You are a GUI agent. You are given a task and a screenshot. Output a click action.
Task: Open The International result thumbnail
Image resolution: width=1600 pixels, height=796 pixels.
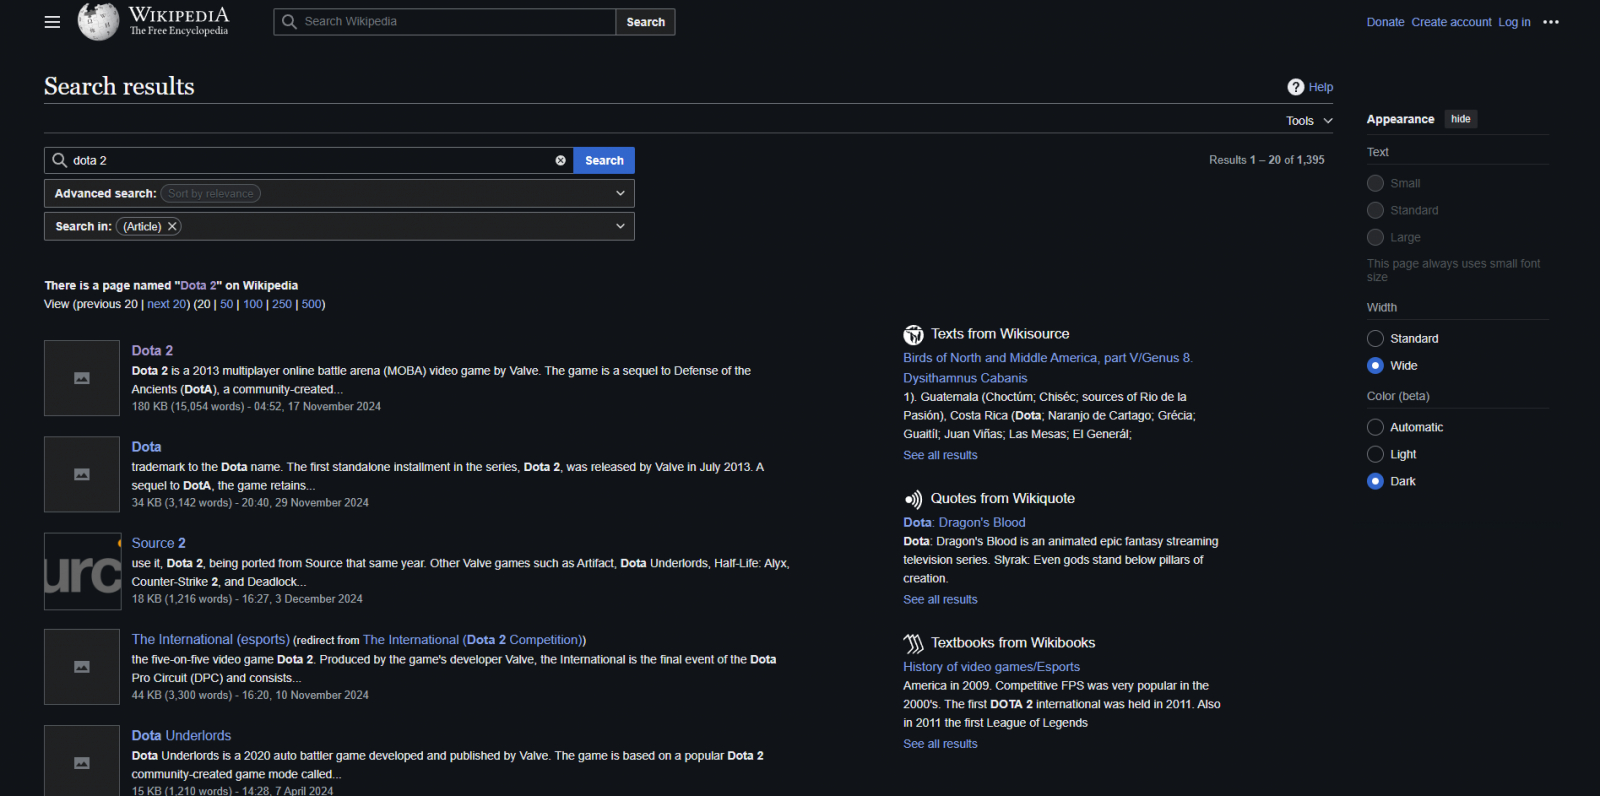pyautogui.click(x=82, y=667)
